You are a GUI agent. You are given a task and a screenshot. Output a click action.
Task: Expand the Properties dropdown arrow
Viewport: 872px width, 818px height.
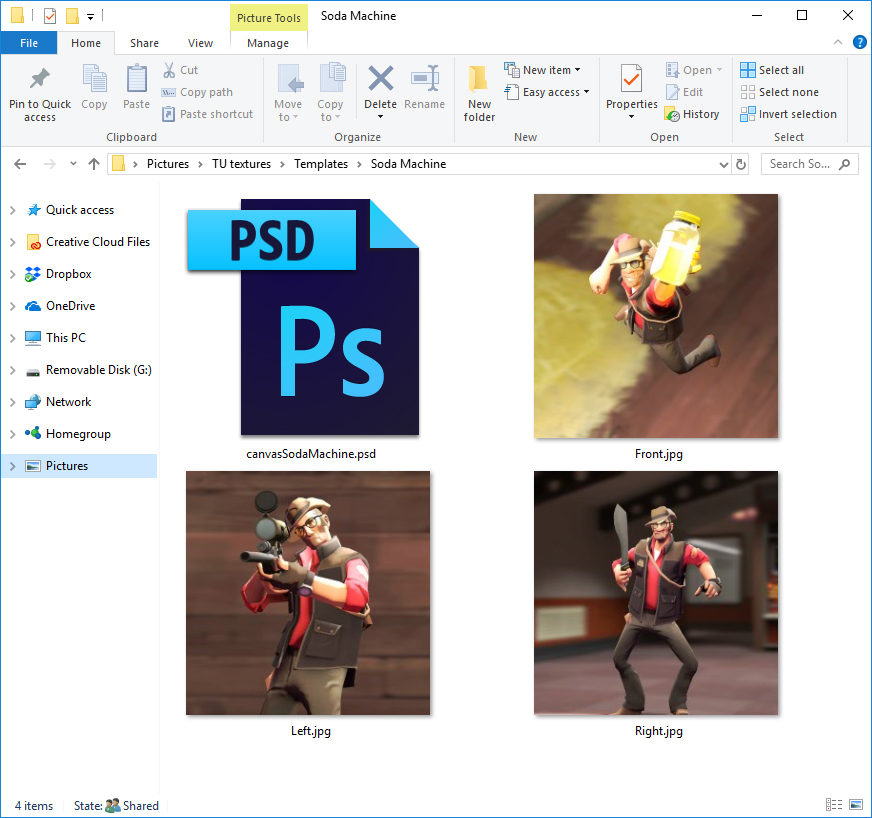[631, 117]
